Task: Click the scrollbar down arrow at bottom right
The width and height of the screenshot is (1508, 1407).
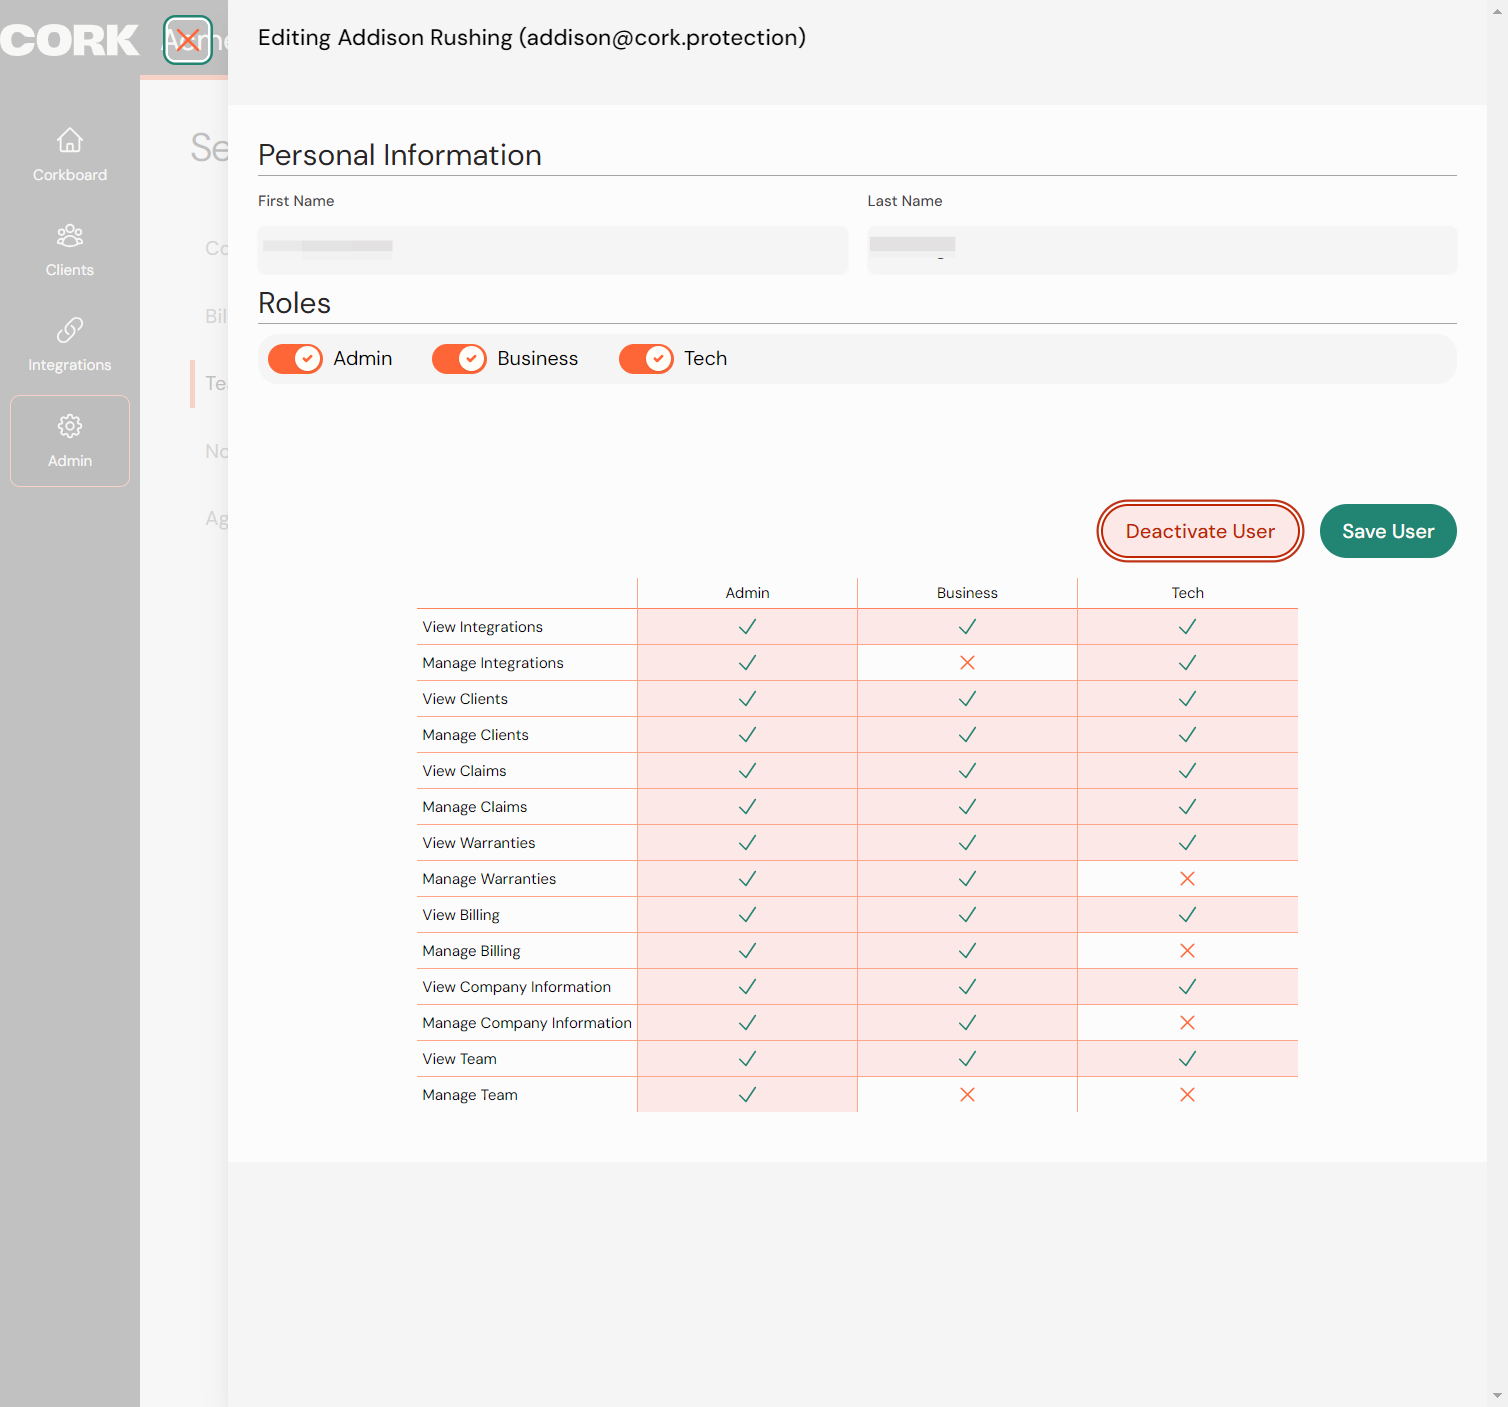Action: tap(1497, 1396)
